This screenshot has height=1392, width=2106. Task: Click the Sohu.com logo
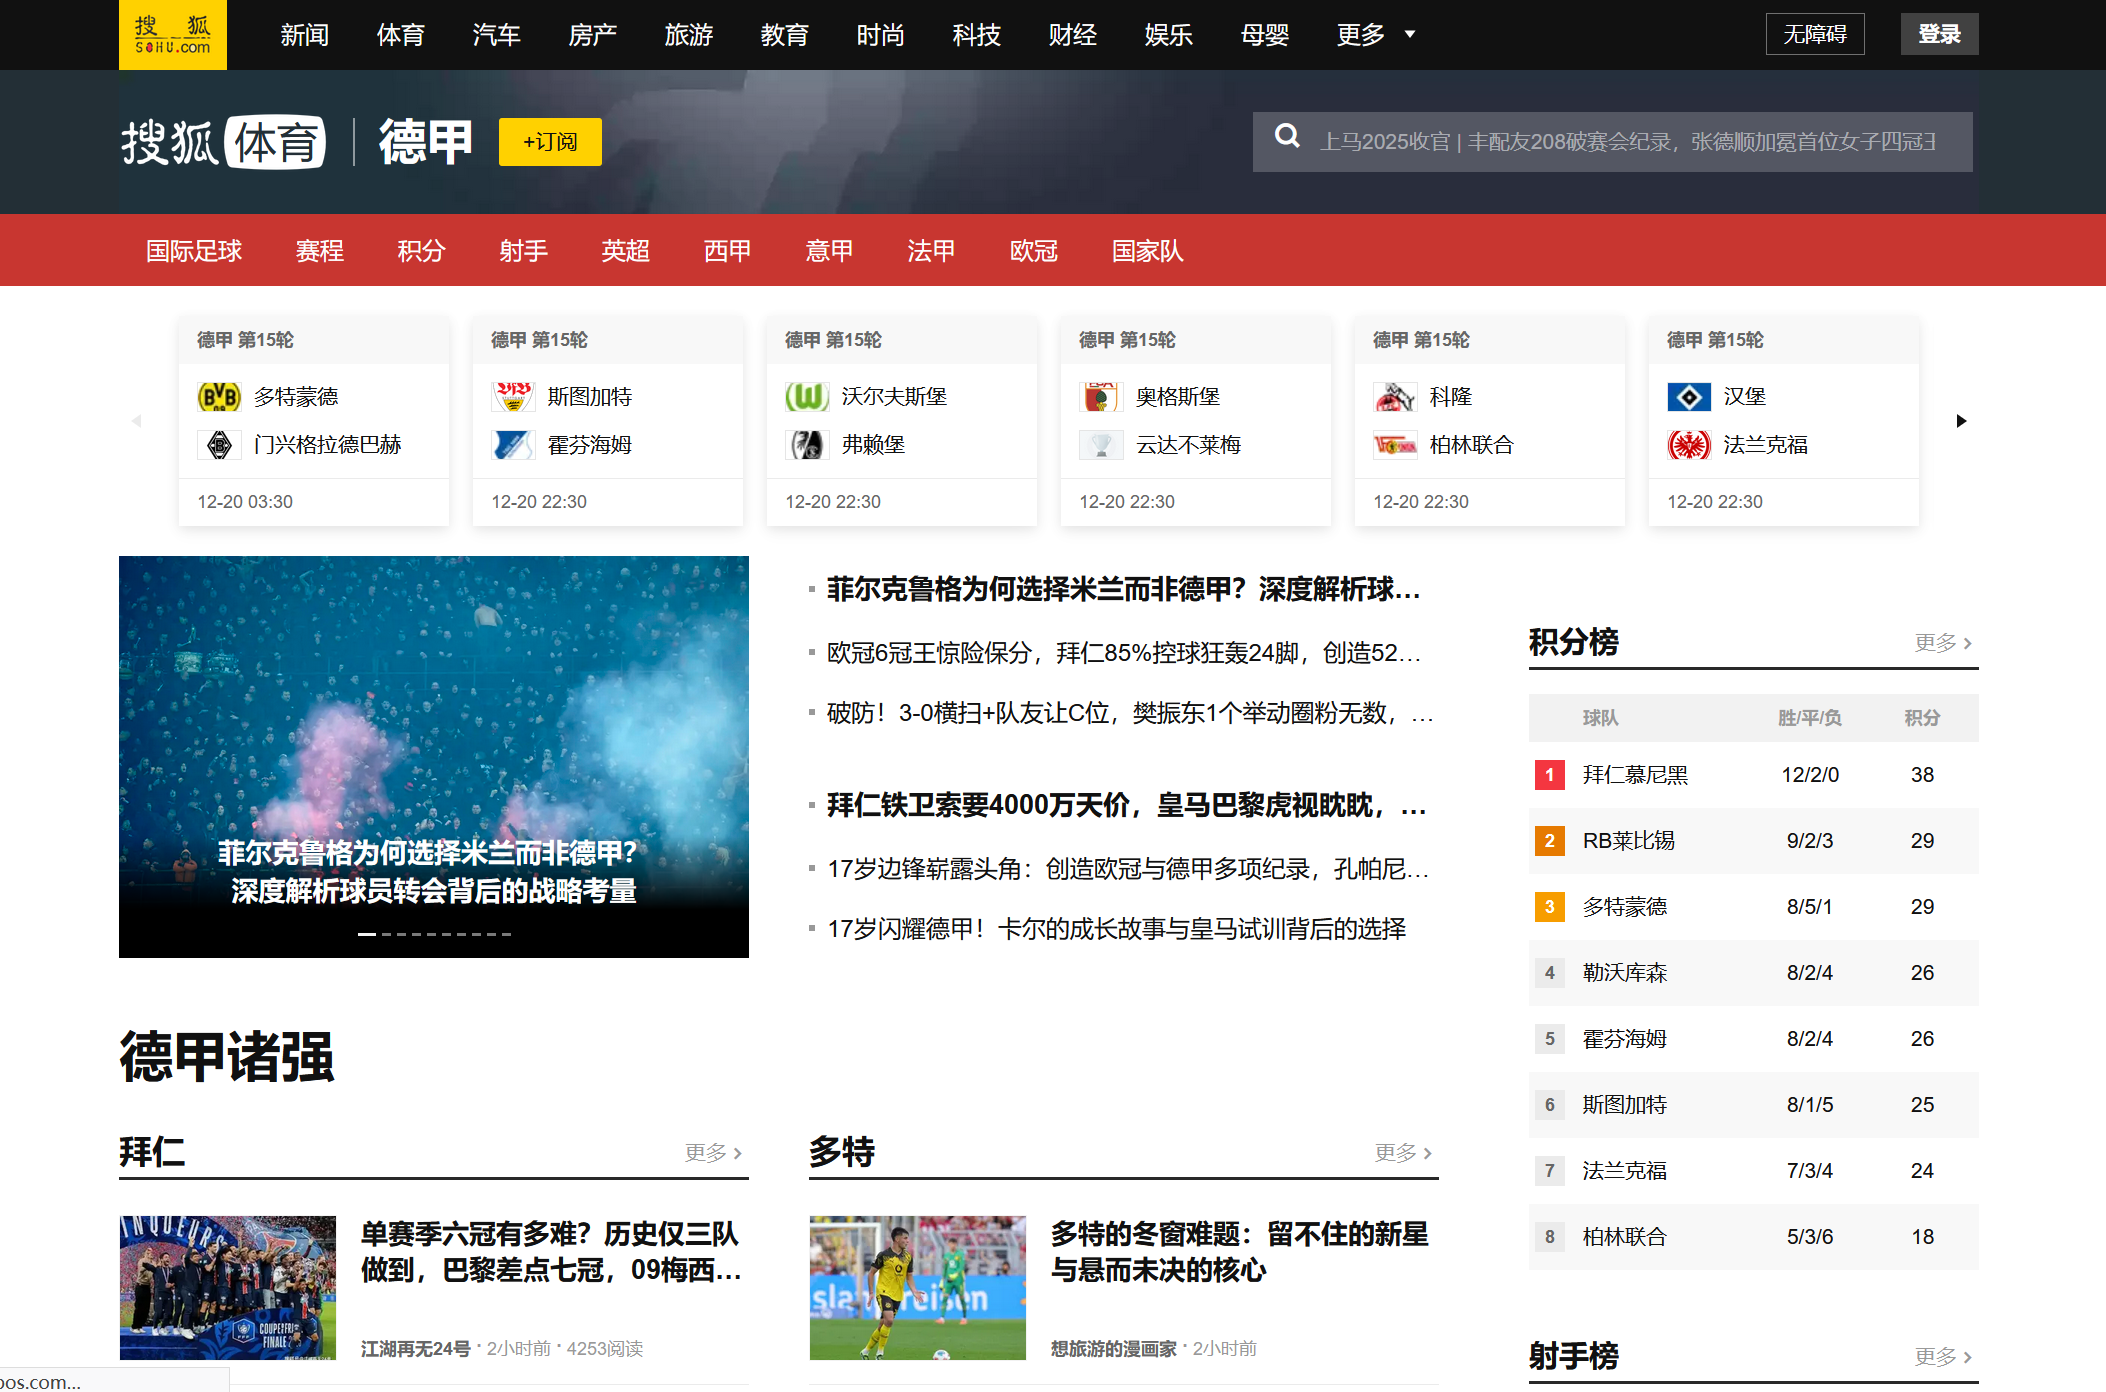173,34
